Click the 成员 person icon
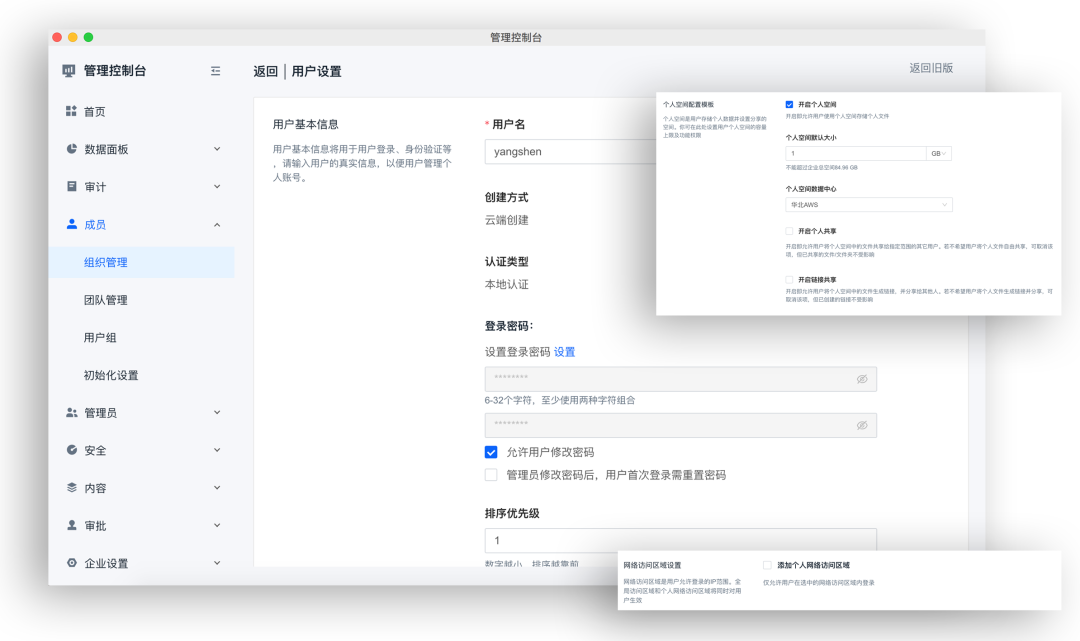This screenshot has width=1080, height=641. tap(72, 224)
